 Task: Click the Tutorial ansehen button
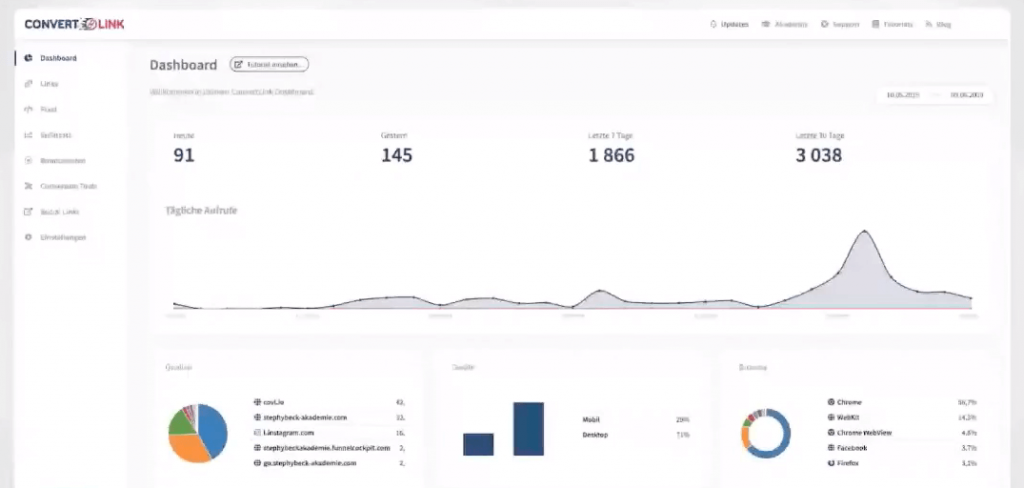point(269,64)
